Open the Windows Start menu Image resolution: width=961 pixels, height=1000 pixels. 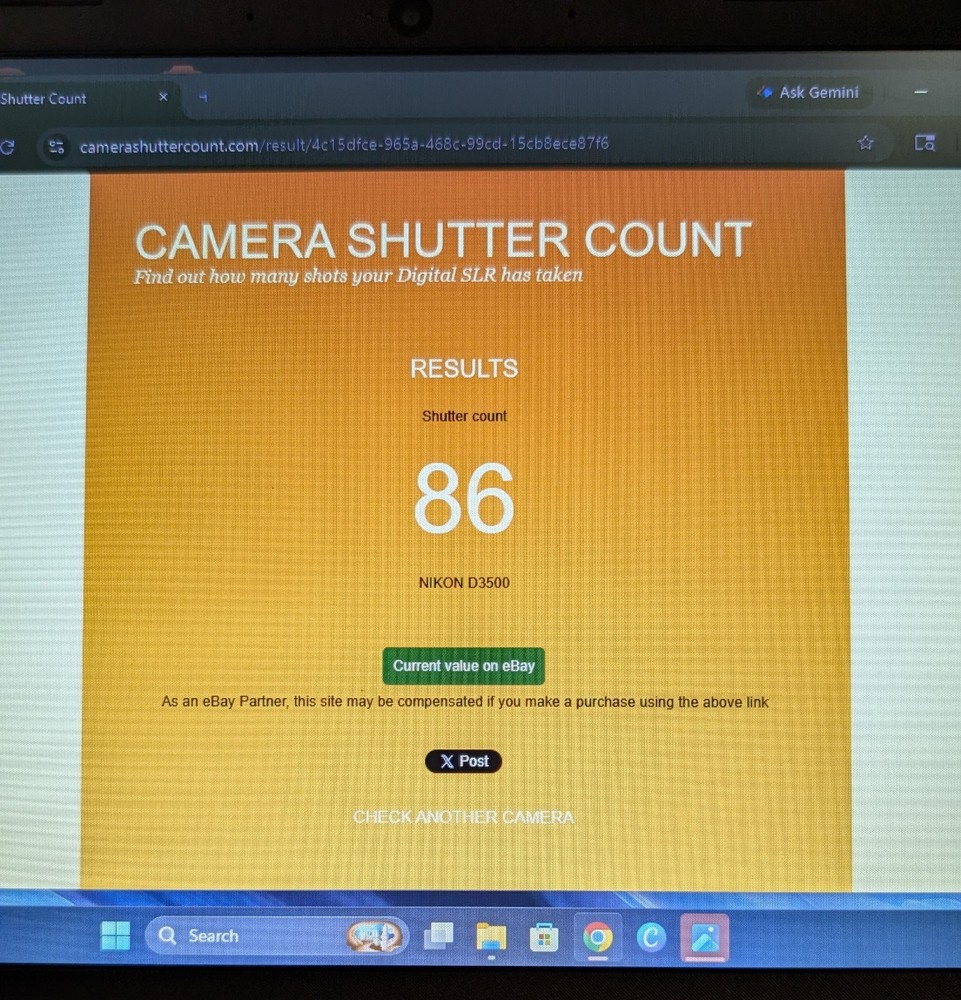(115, 936)
